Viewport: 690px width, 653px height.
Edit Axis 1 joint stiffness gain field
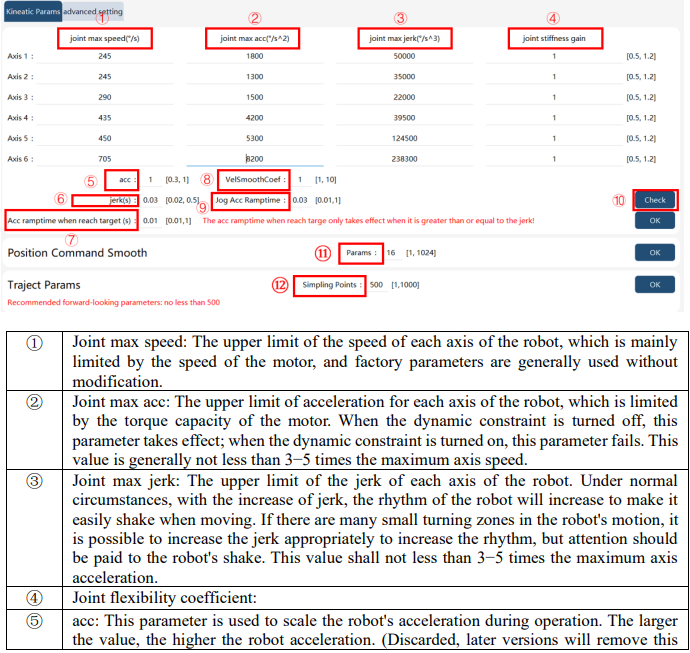click(x=554, y=56)
